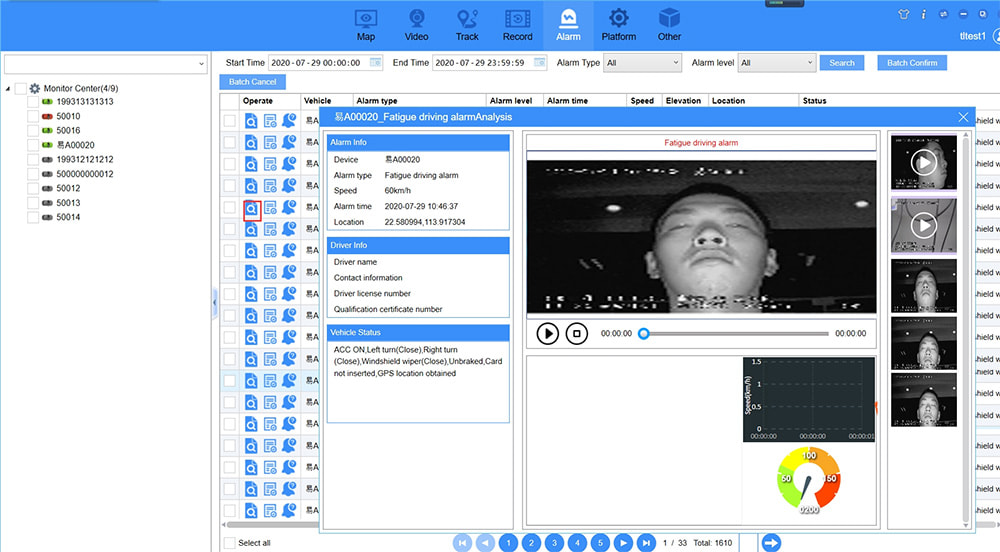The height and width of the screenshot is (552, 1000).
Task: Open the Alarm level dropdown
Action: pyautogui.click(x=777, y=62)
